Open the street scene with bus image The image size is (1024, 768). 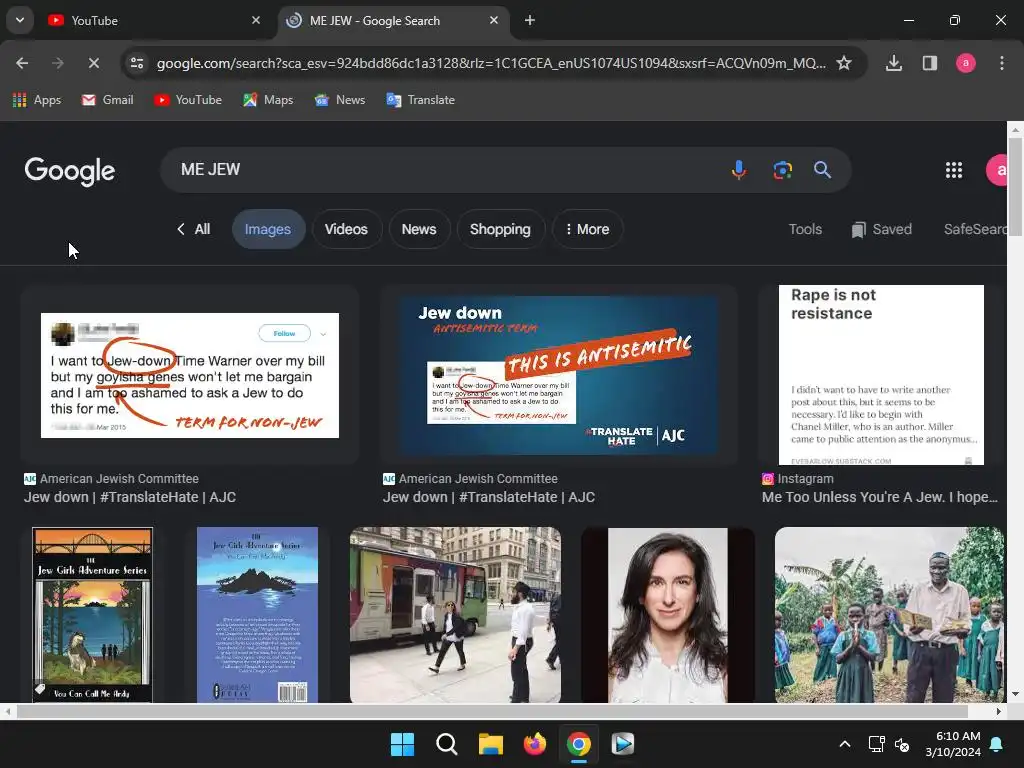pyautogui.click(x=455, y=615)
